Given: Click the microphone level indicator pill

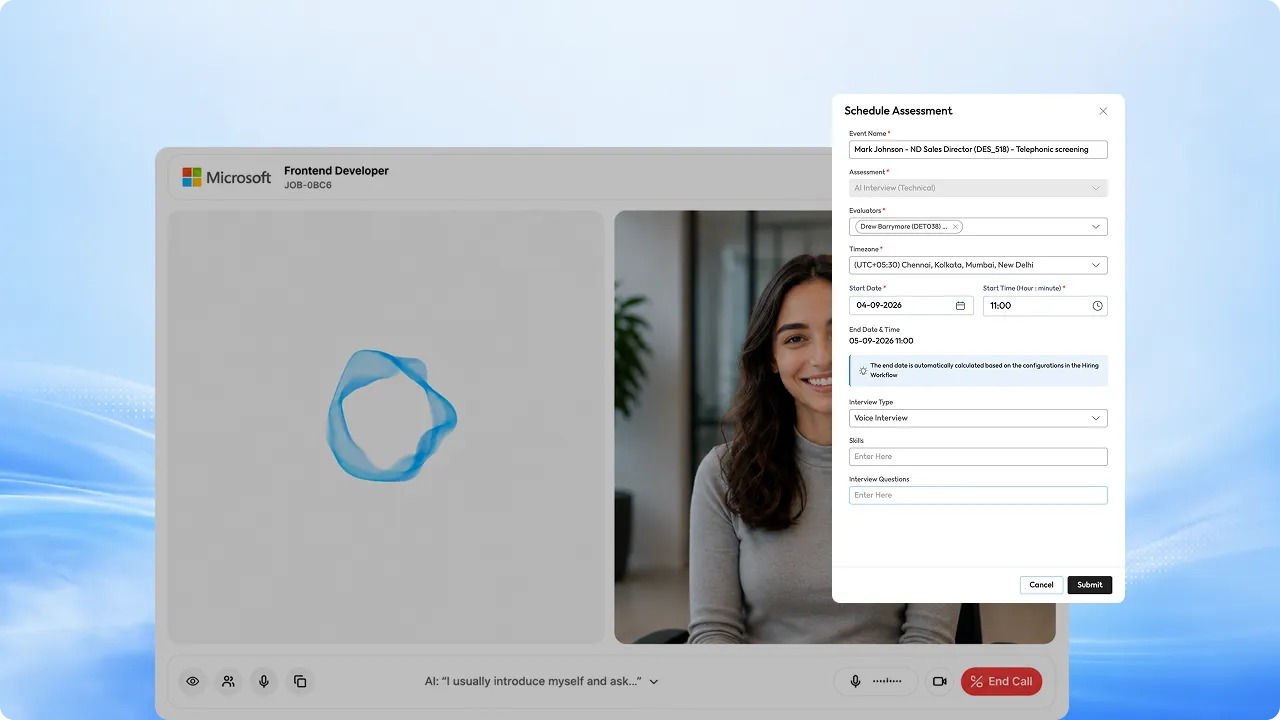Looking at the screenshot, I should coord(876,681).
